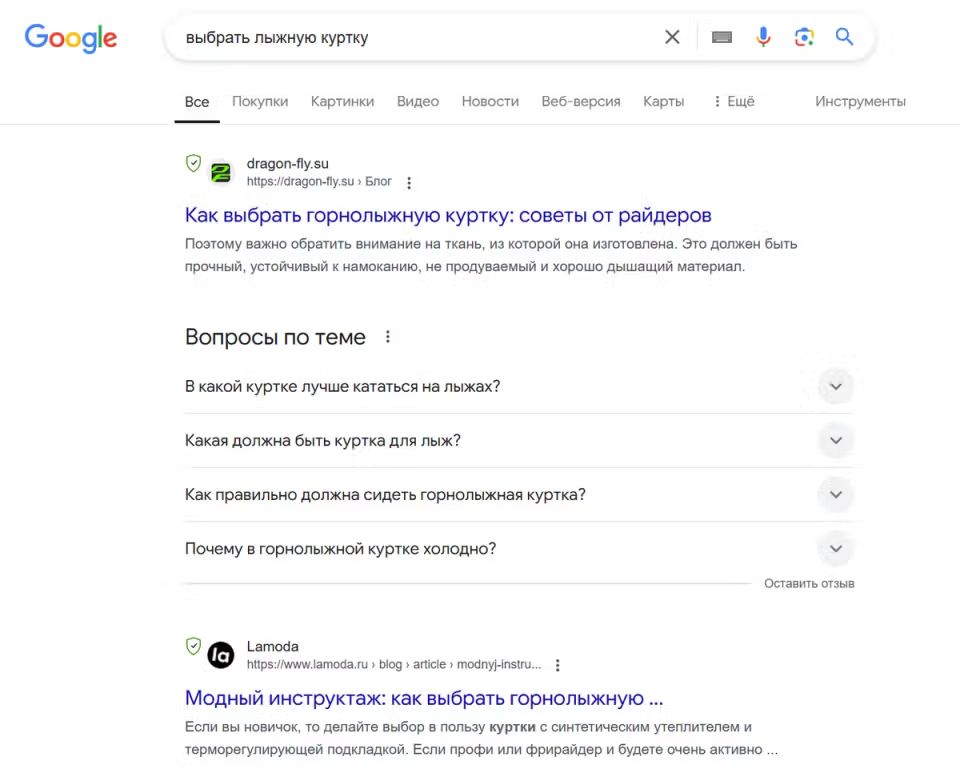
Task: Expand question В какой куртке лучше кататься
Action: 835,386
